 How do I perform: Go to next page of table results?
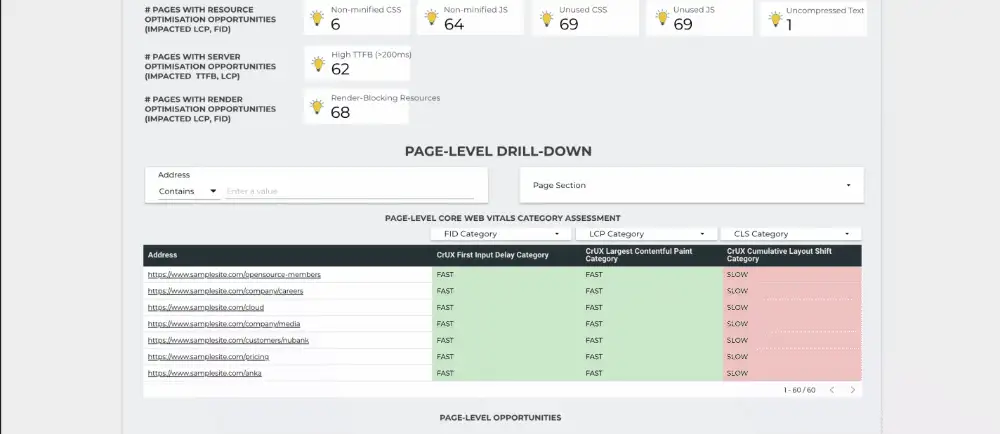pyautogui.click(x=853, y=390)
